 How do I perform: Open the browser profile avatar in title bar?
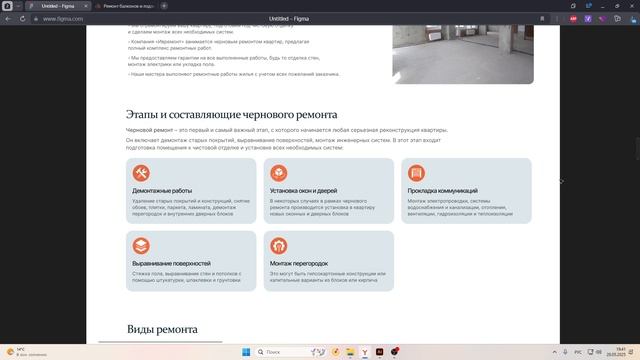tap(588, 6)
